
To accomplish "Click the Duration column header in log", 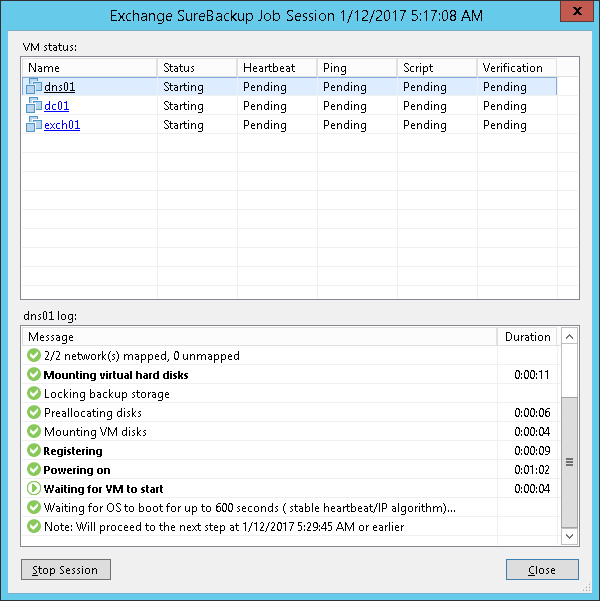I will coord(528,337).
